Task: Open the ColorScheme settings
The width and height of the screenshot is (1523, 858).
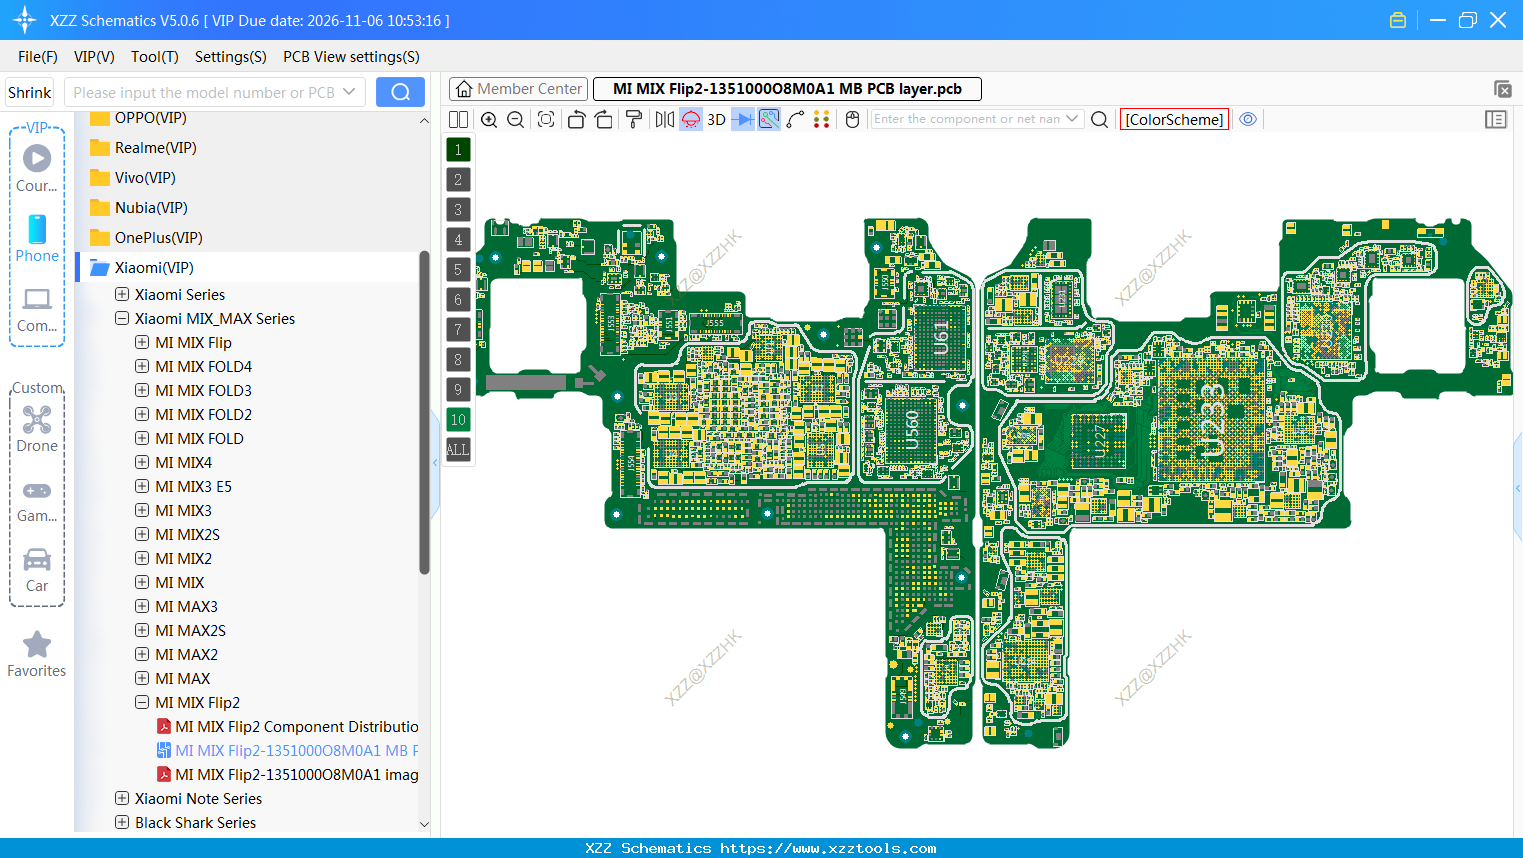Action: 1174,119
